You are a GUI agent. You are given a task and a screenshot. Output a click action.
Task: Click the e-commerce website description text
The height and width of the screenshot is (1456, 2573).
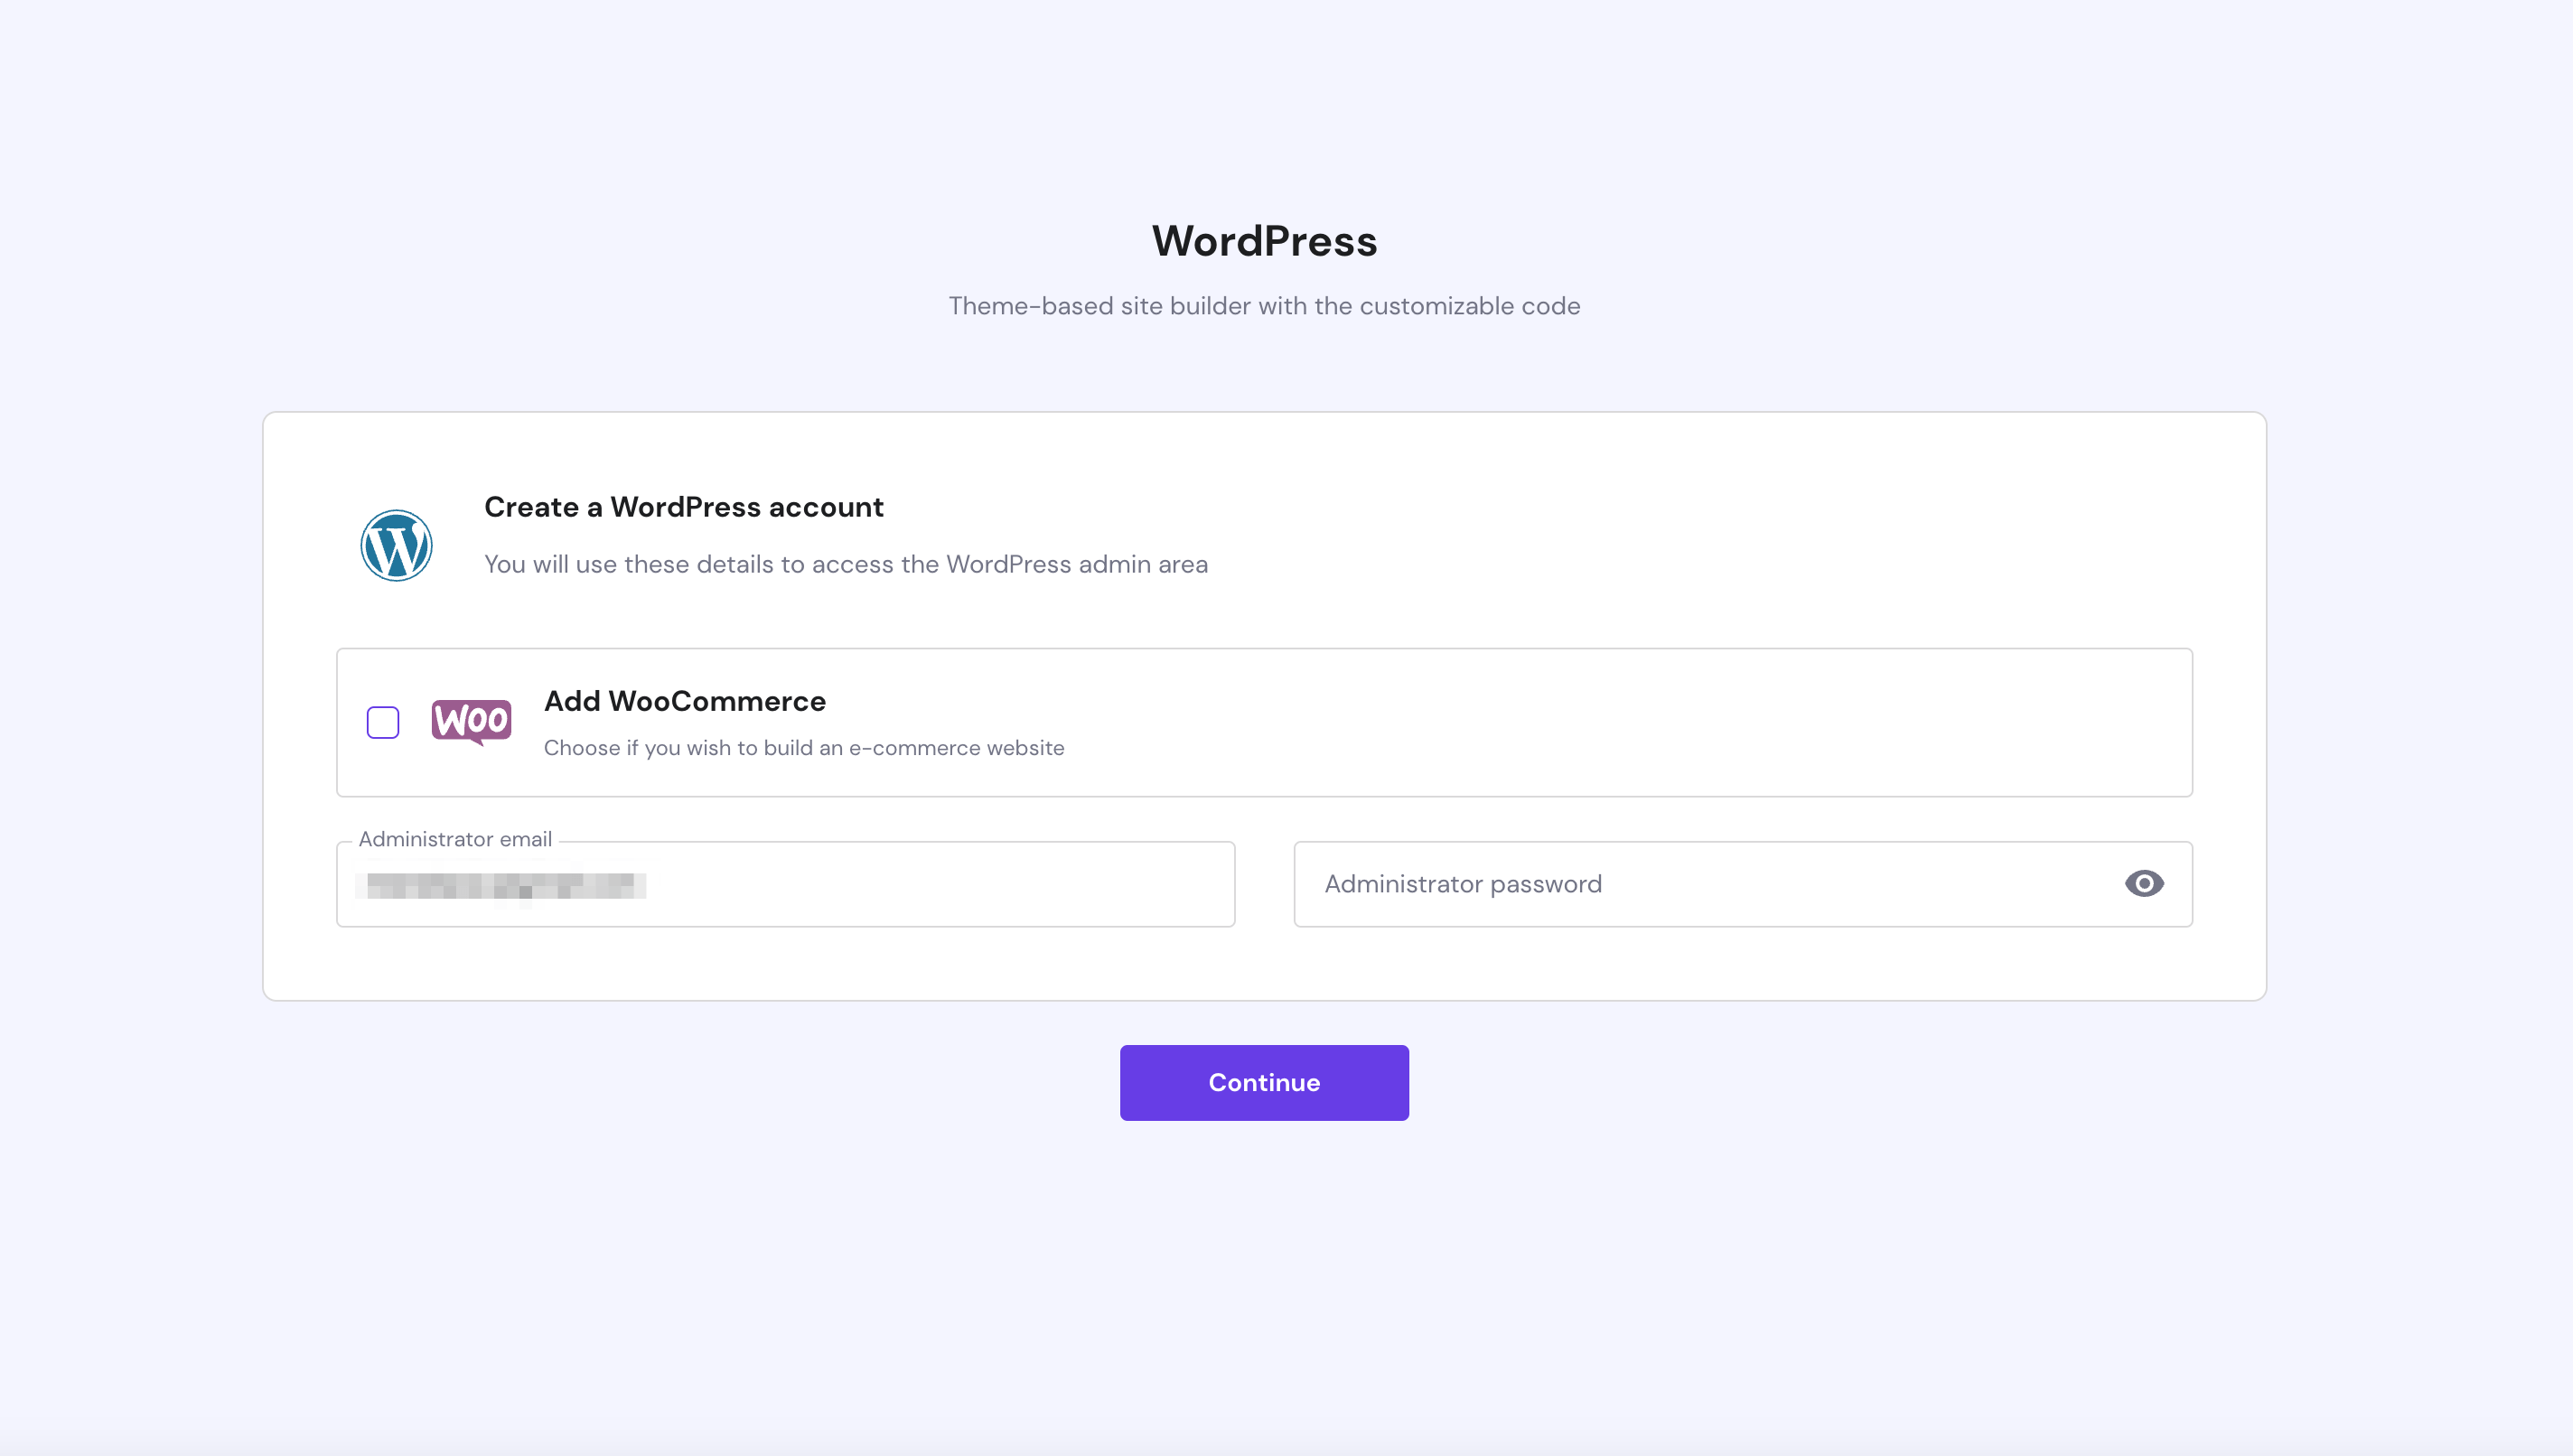[x=803, y=748]
